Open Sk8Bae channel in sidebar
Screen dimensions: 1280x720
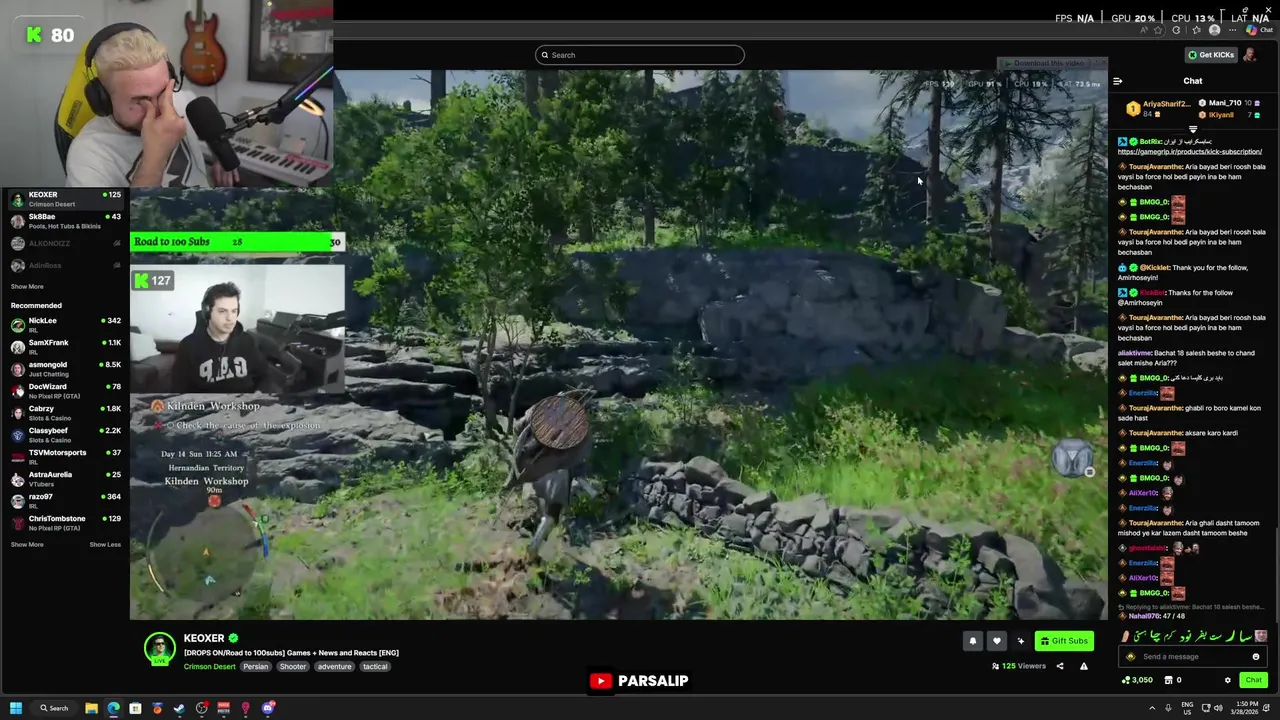pos(65,221)
